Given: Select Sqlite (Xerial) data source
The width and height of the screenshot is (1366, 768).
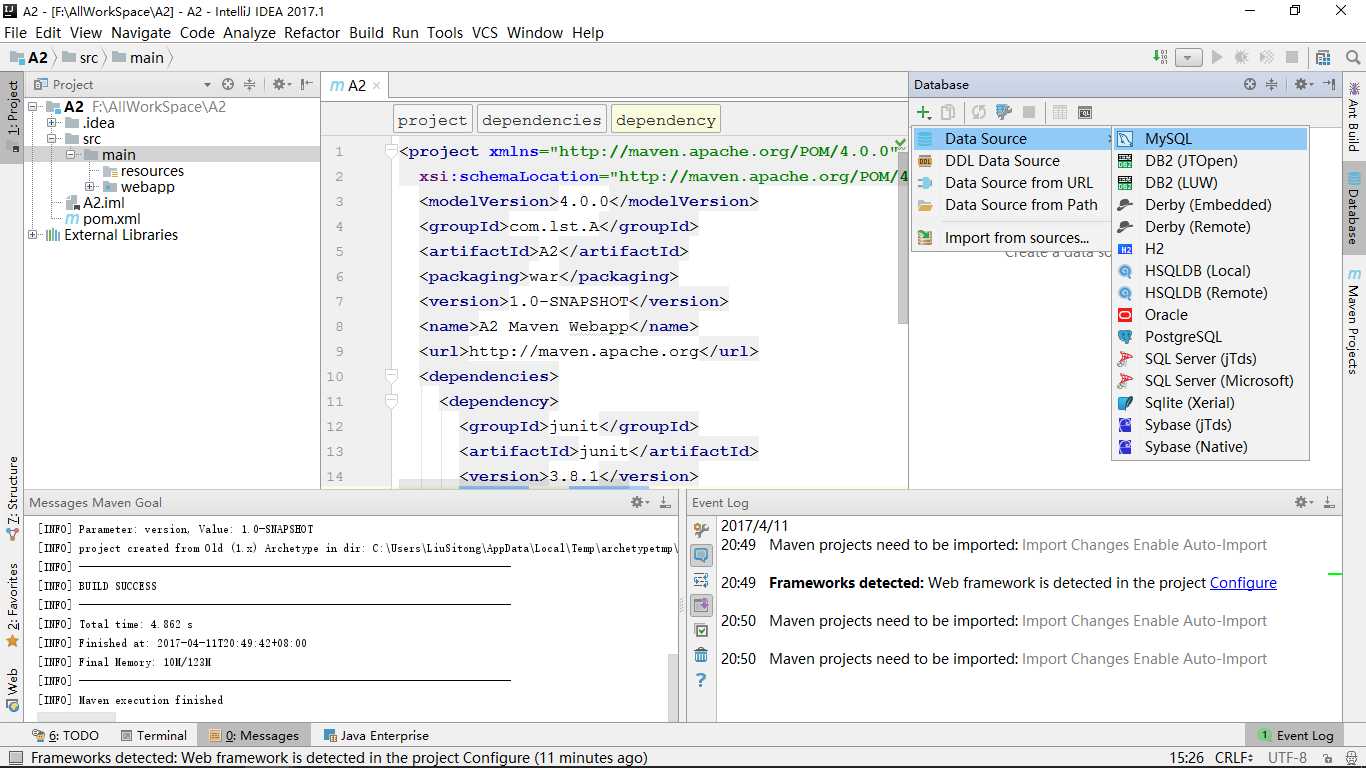Looking at the screenshot, I should pyautogui.click(x=1210, y=403).
